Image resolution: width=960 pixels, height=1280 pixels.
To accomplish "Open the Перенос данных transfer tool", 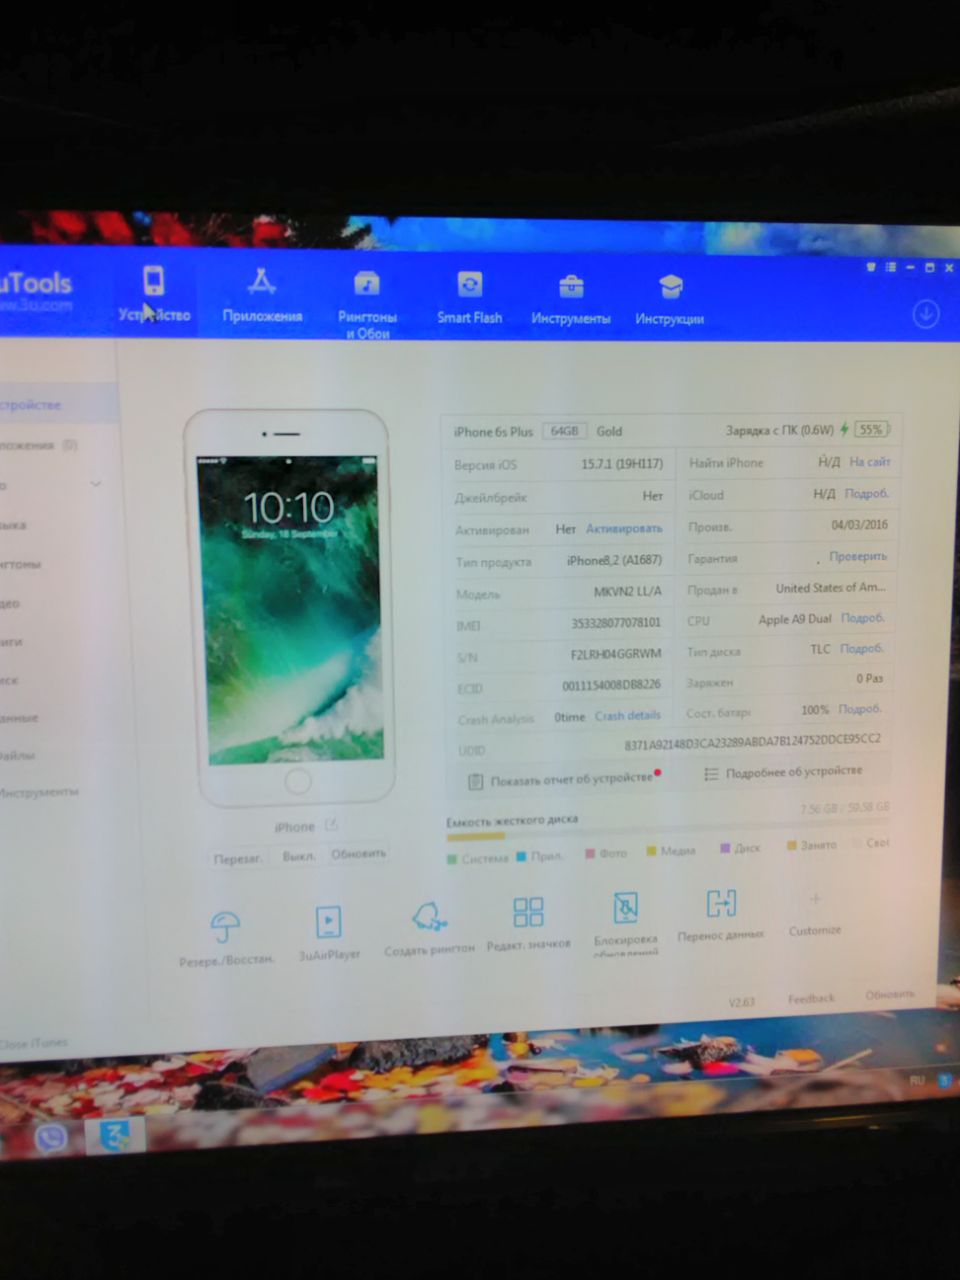I will [x=721, y=914].
